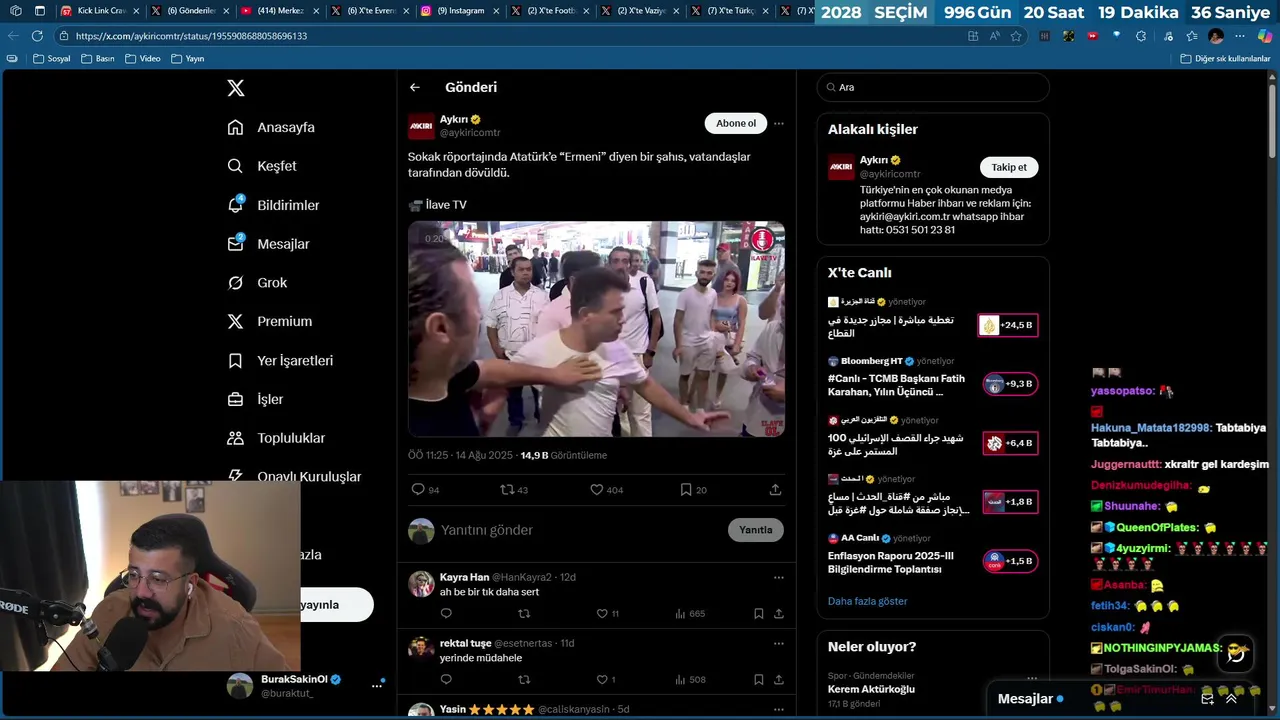This screenshot has height=720, width=1280.
Task: Open İşler jobs page
Action: (270, 399)
